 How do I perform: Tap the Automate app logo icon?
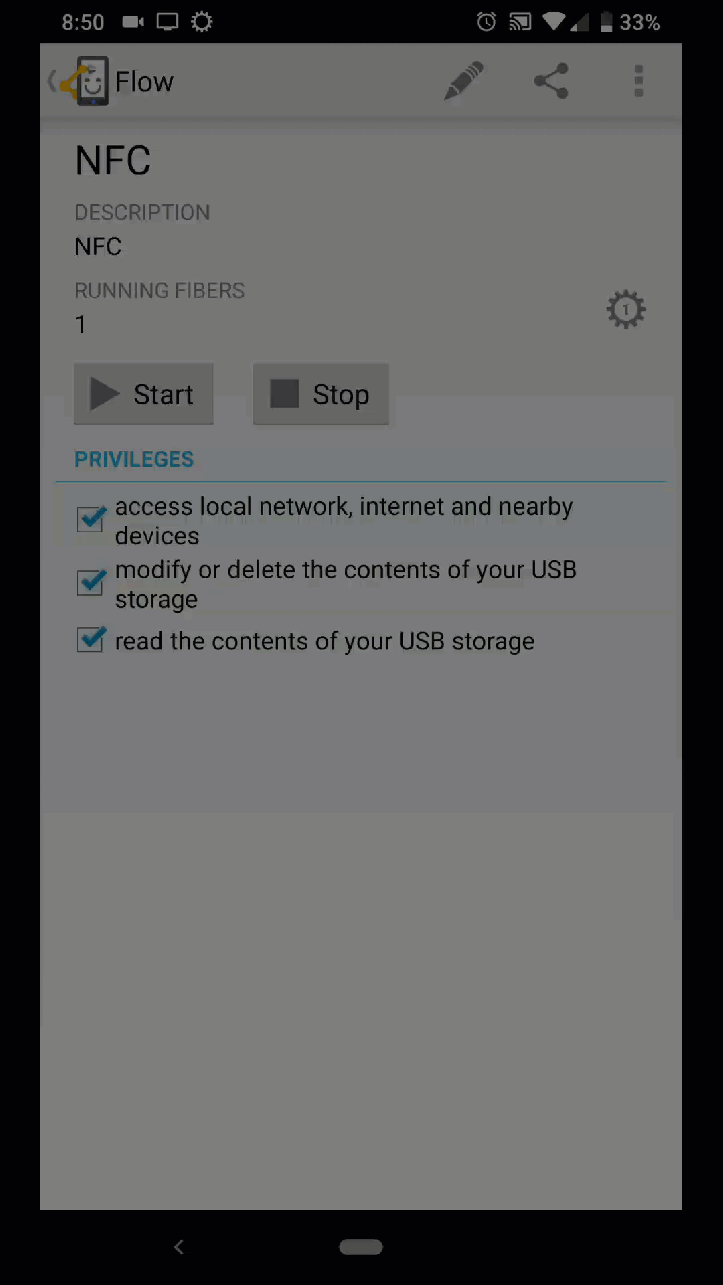point(84,81)
